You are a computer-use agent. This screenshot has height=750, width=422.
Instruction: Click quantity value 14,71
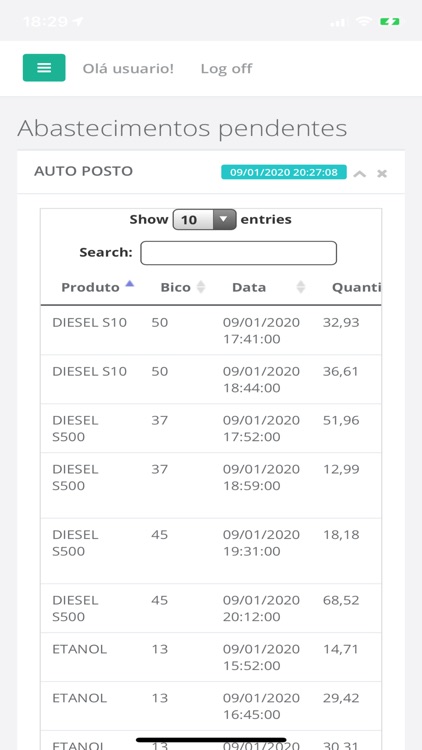pyautogui.click(x=341, y=649)
